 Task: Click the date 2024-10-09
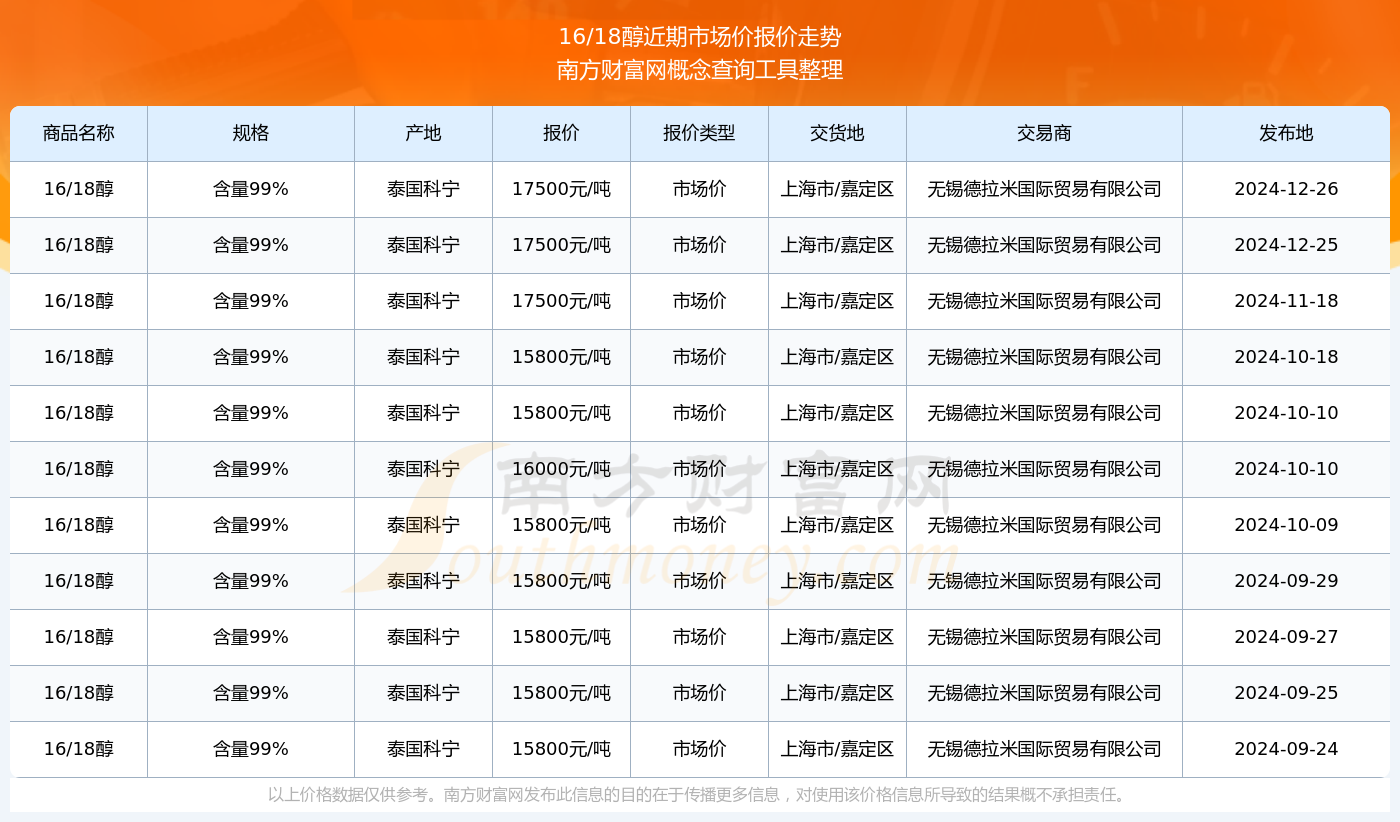(1286, 525)
